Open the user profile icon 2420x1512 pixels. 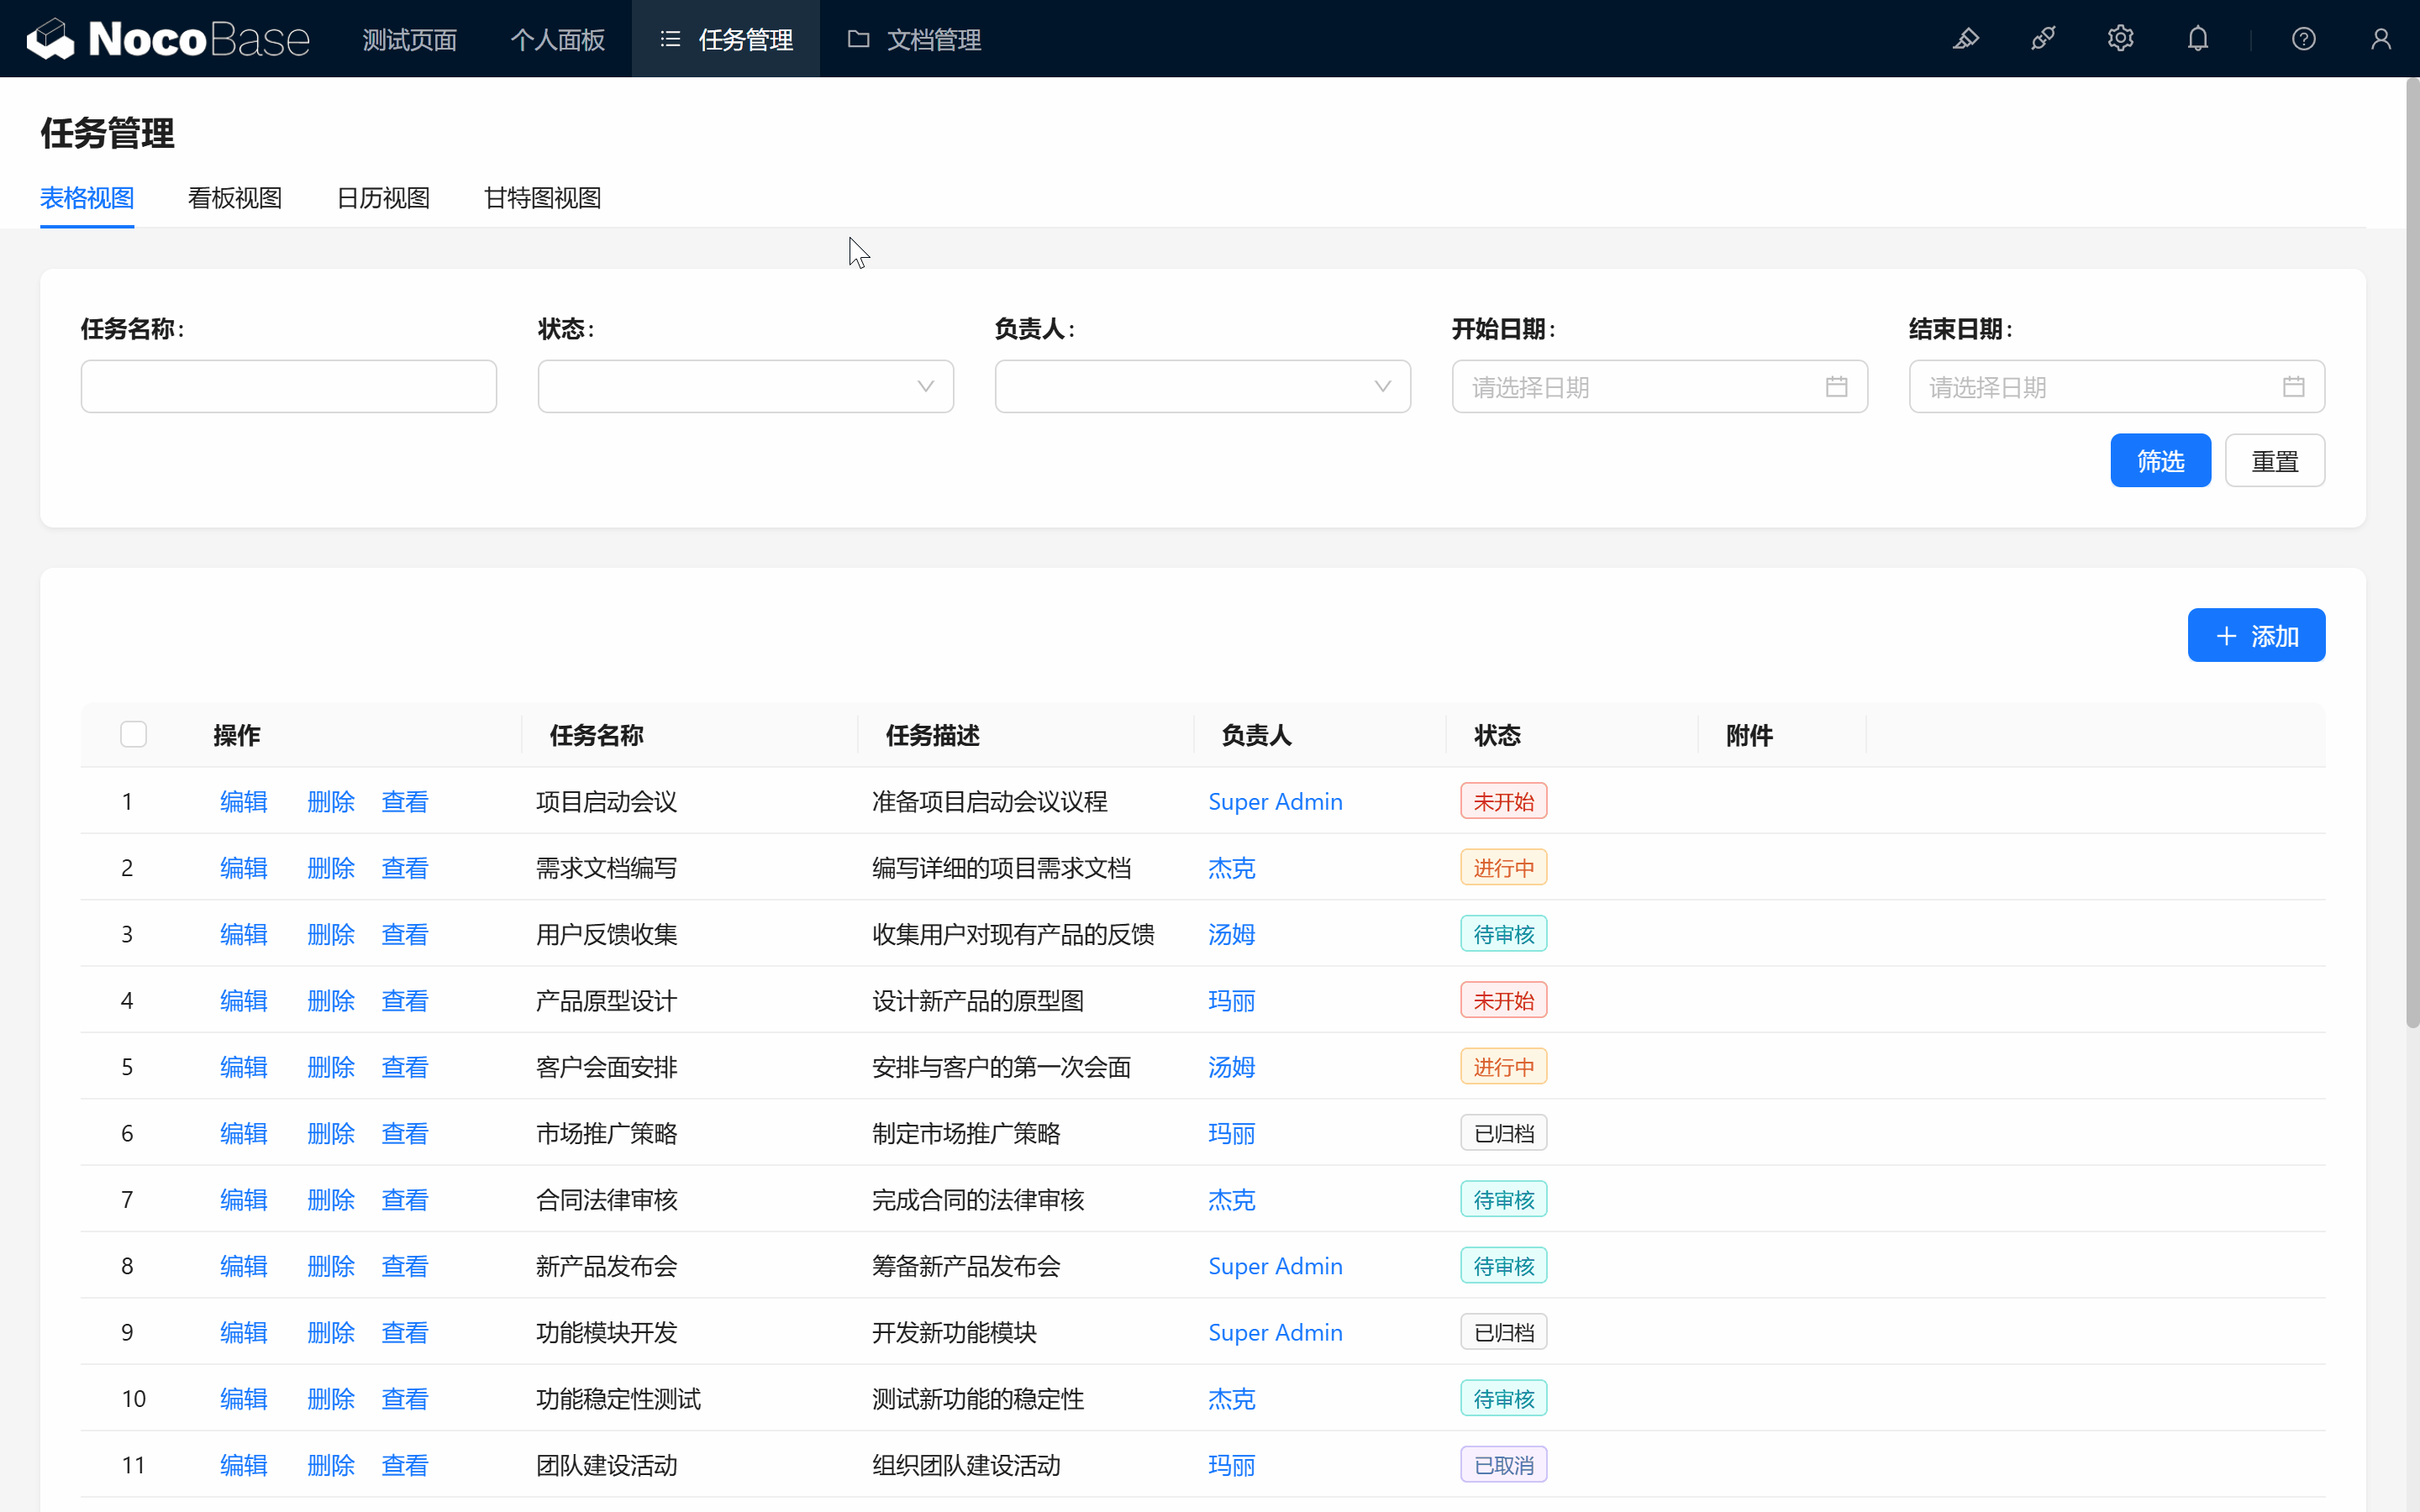[x=2380, y=39]
